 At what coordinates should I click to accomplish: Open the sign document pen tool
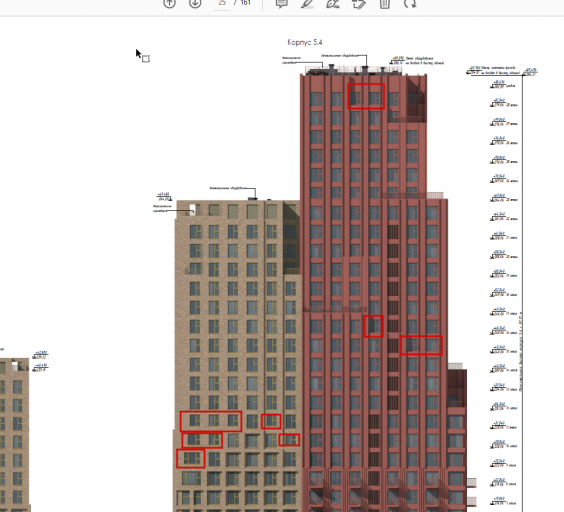pyautogui.click(x=333, y=4)
